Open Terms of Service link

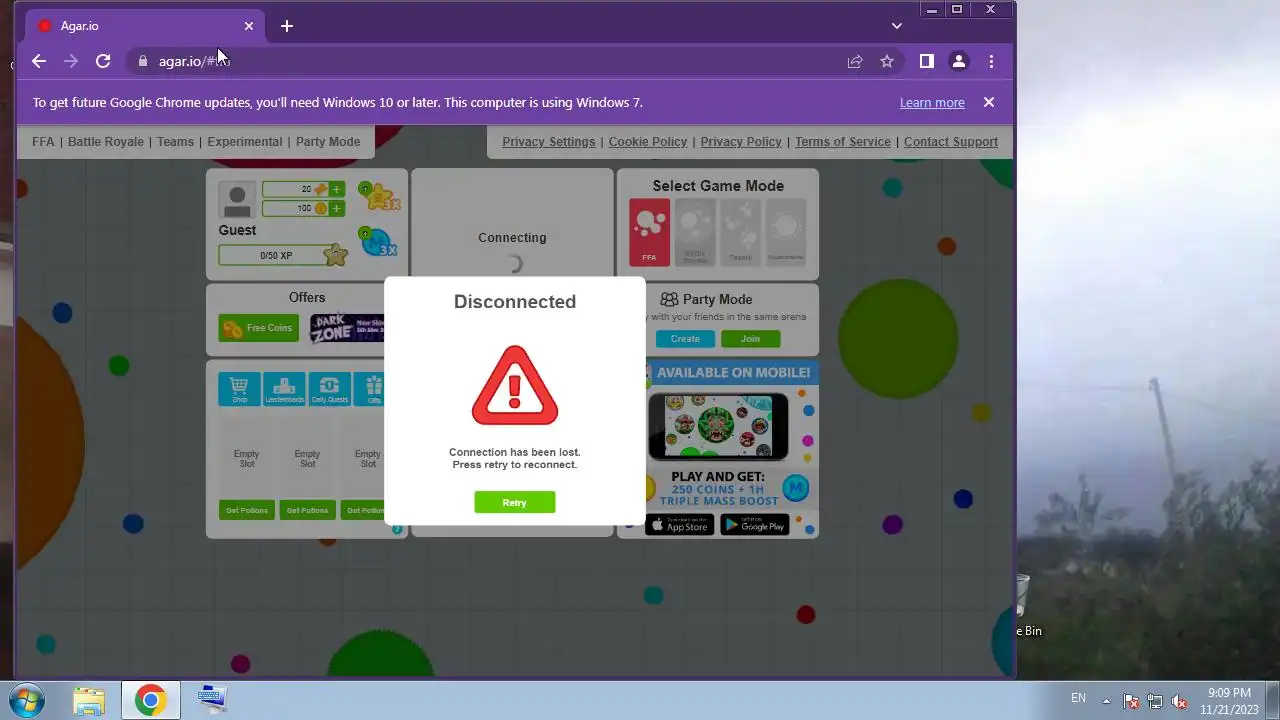(843, 141)
